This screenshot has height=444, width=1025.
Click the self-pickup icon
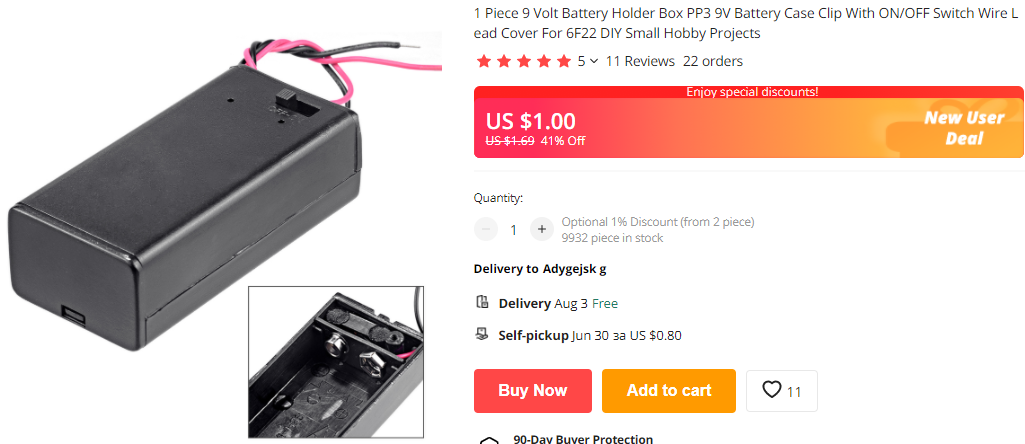tap(482, 335)
